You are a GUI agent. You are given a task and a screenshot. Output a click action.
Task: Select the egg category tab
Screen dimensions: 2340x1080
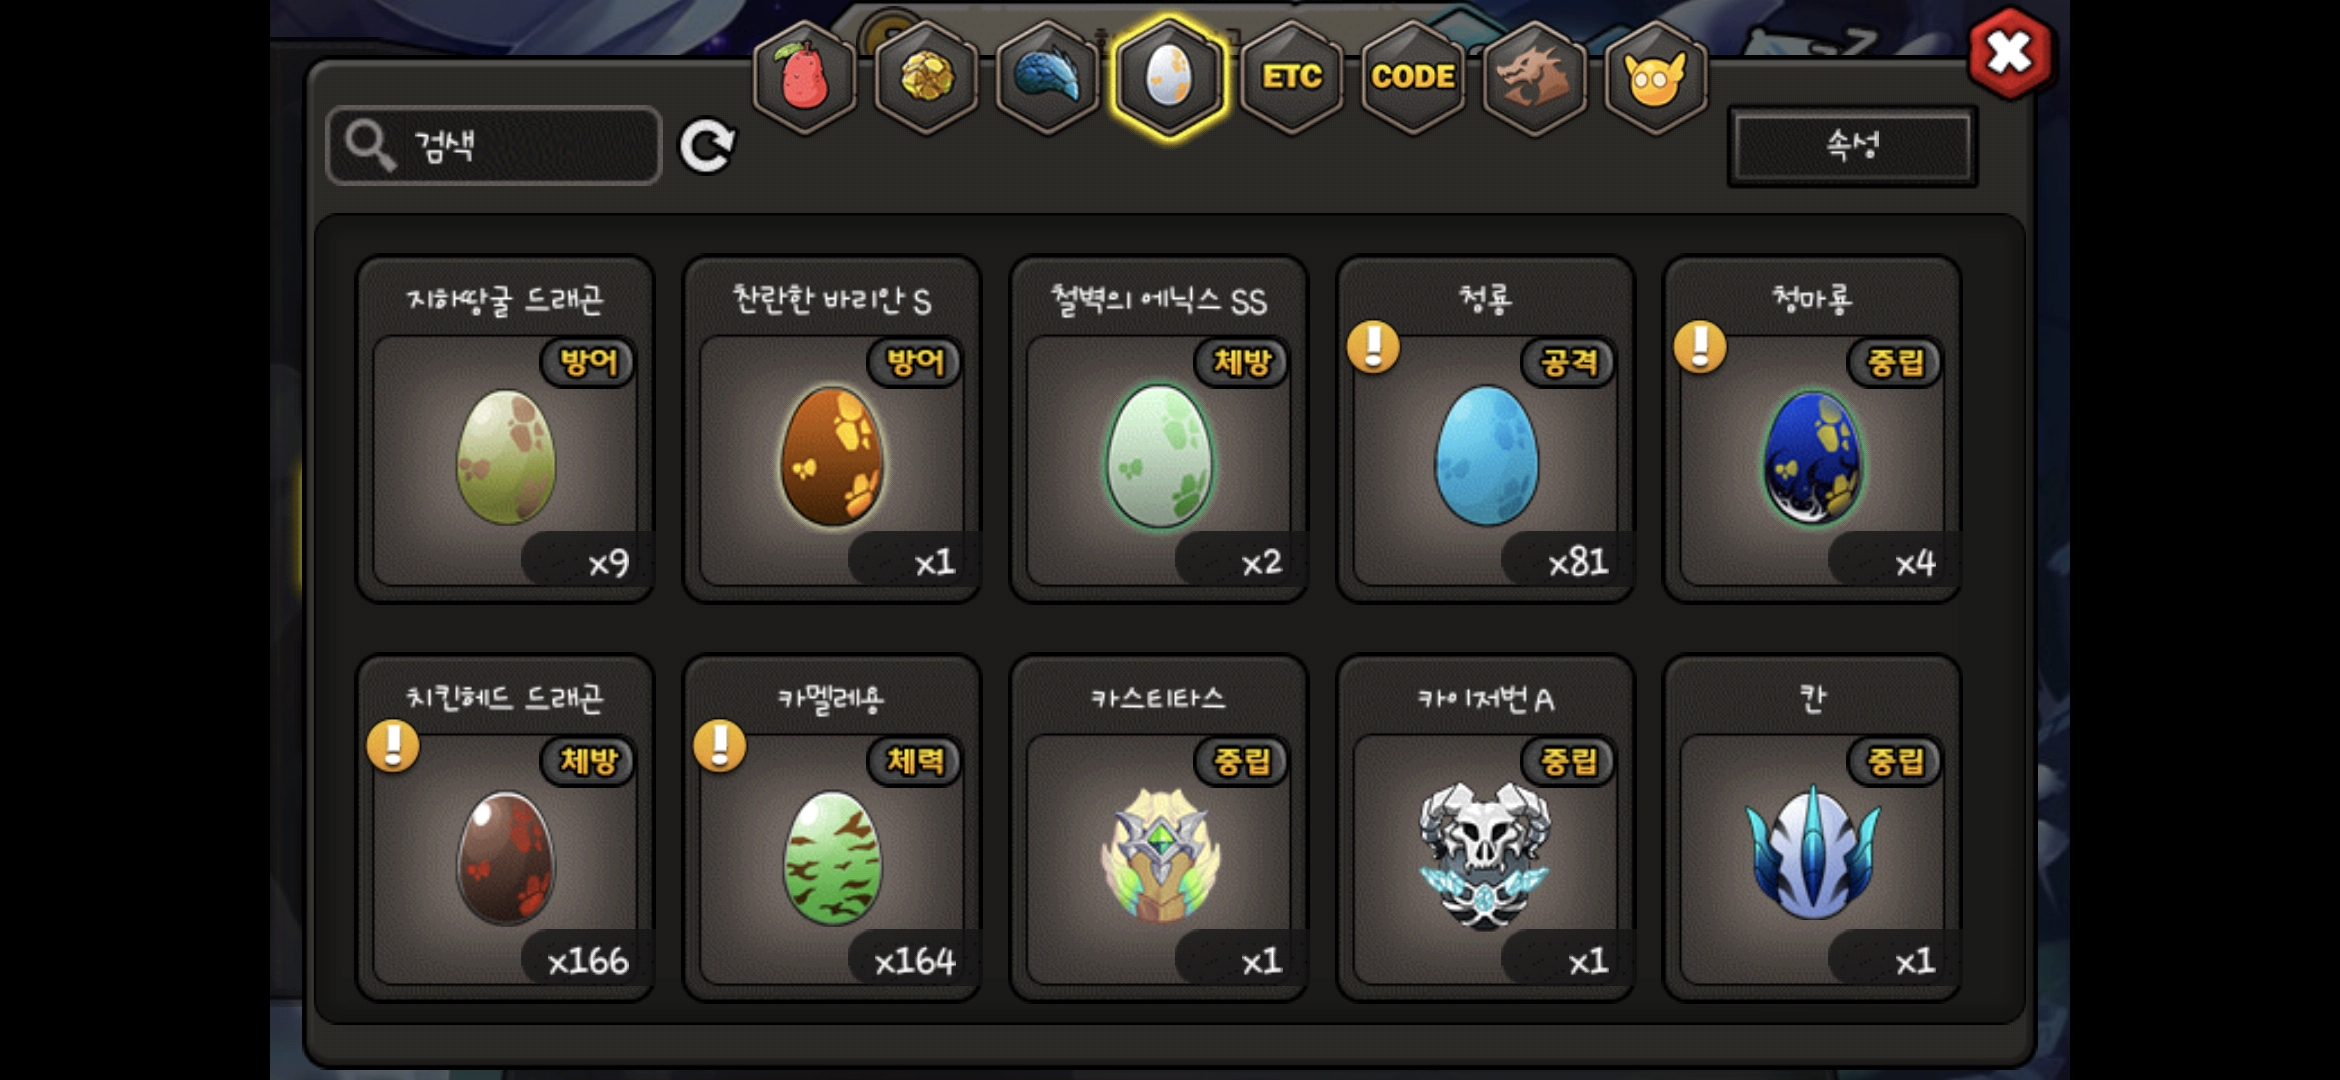coord(1169,77)
